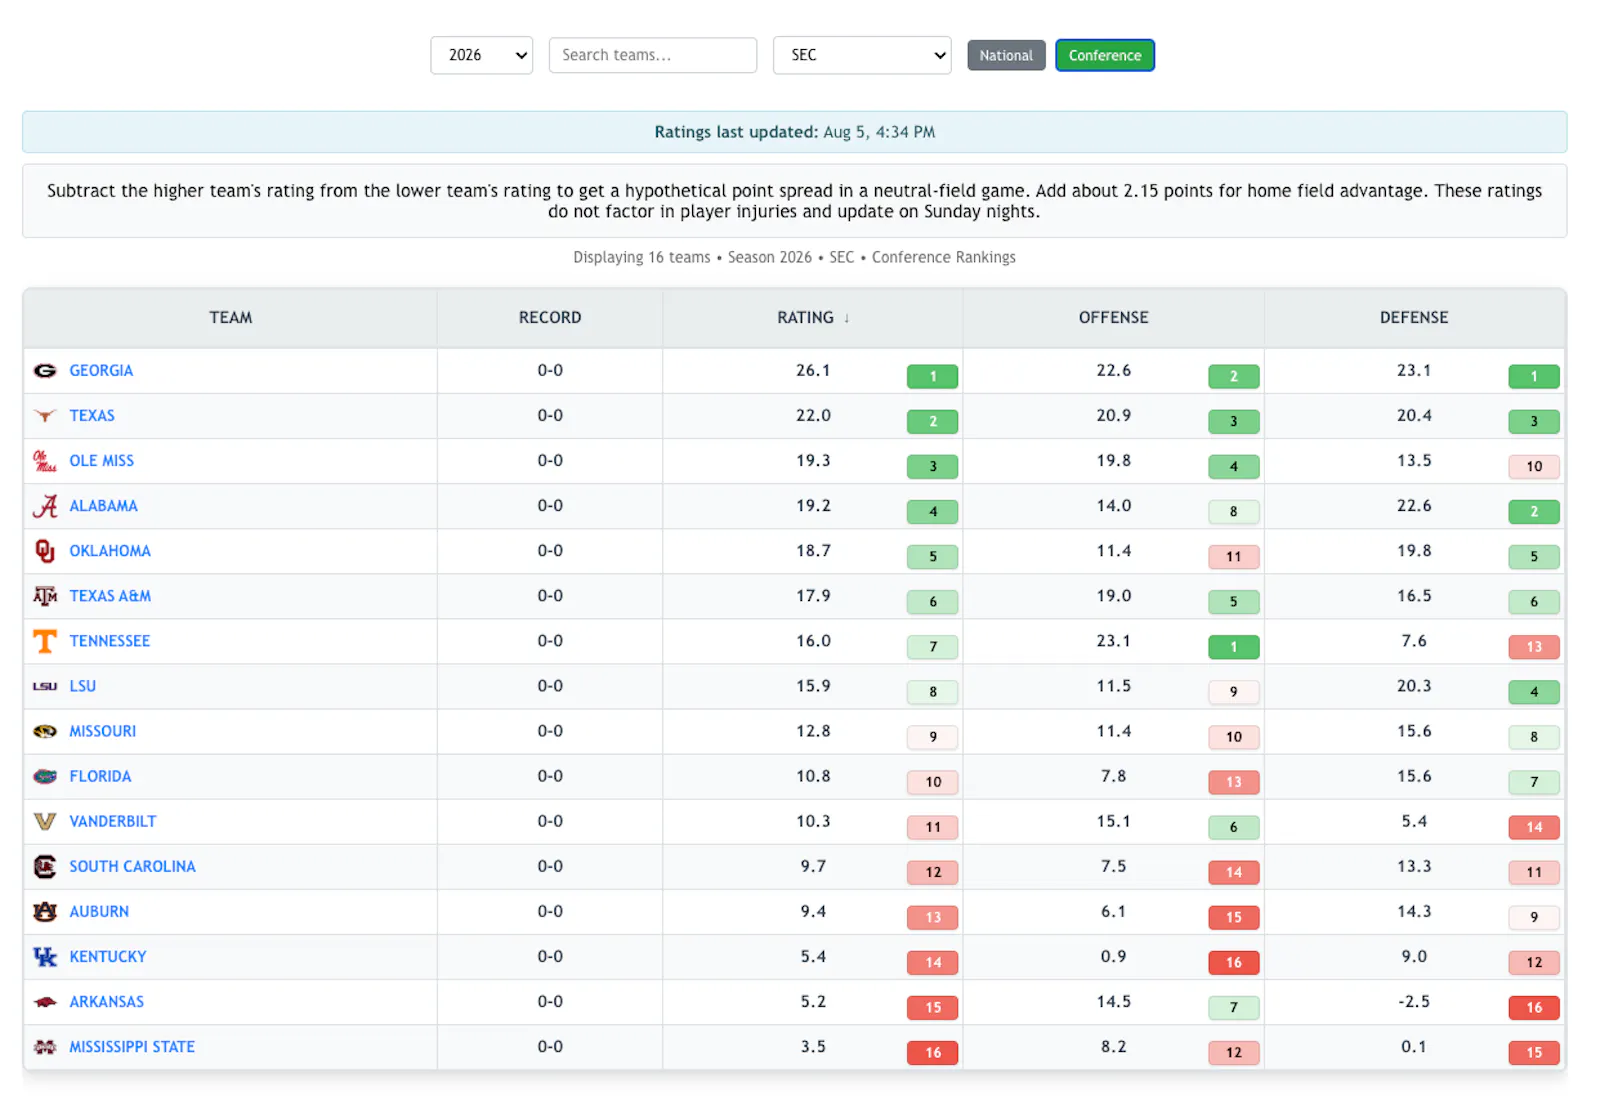Click the Texas A&M logo

coord(45,596)
